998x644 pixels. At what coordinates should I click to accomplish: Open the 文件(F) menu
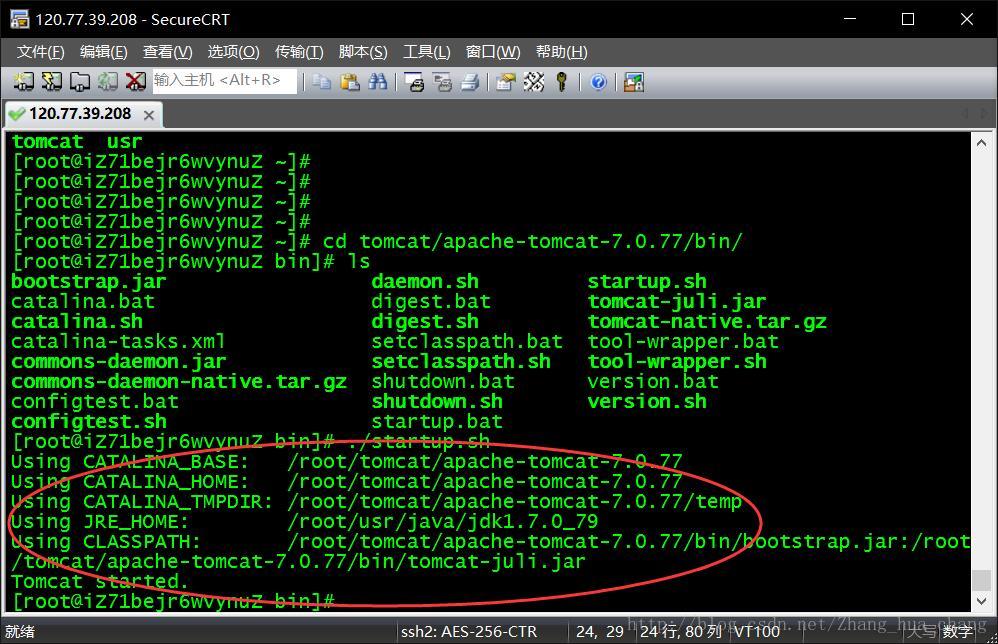coord(40,52)
